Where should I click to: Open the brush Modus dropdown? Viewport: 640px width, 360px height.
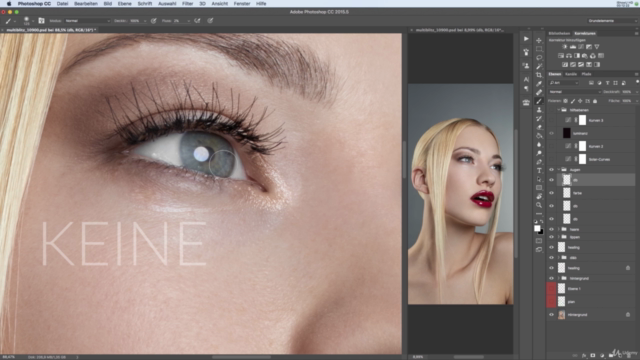(x=87, y=21)
